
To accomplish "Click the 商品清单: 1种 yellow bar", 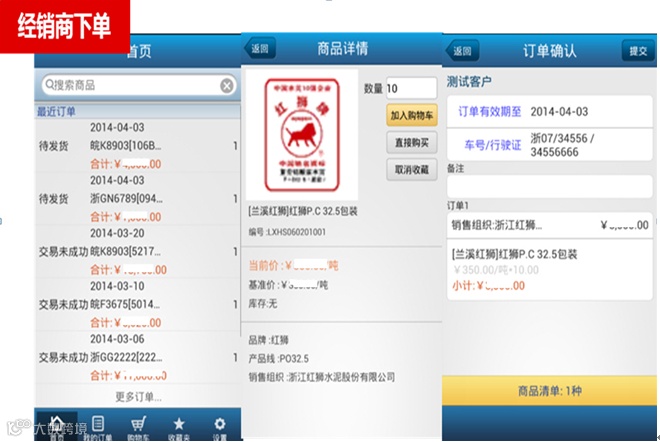I will [x=549, y=391].
